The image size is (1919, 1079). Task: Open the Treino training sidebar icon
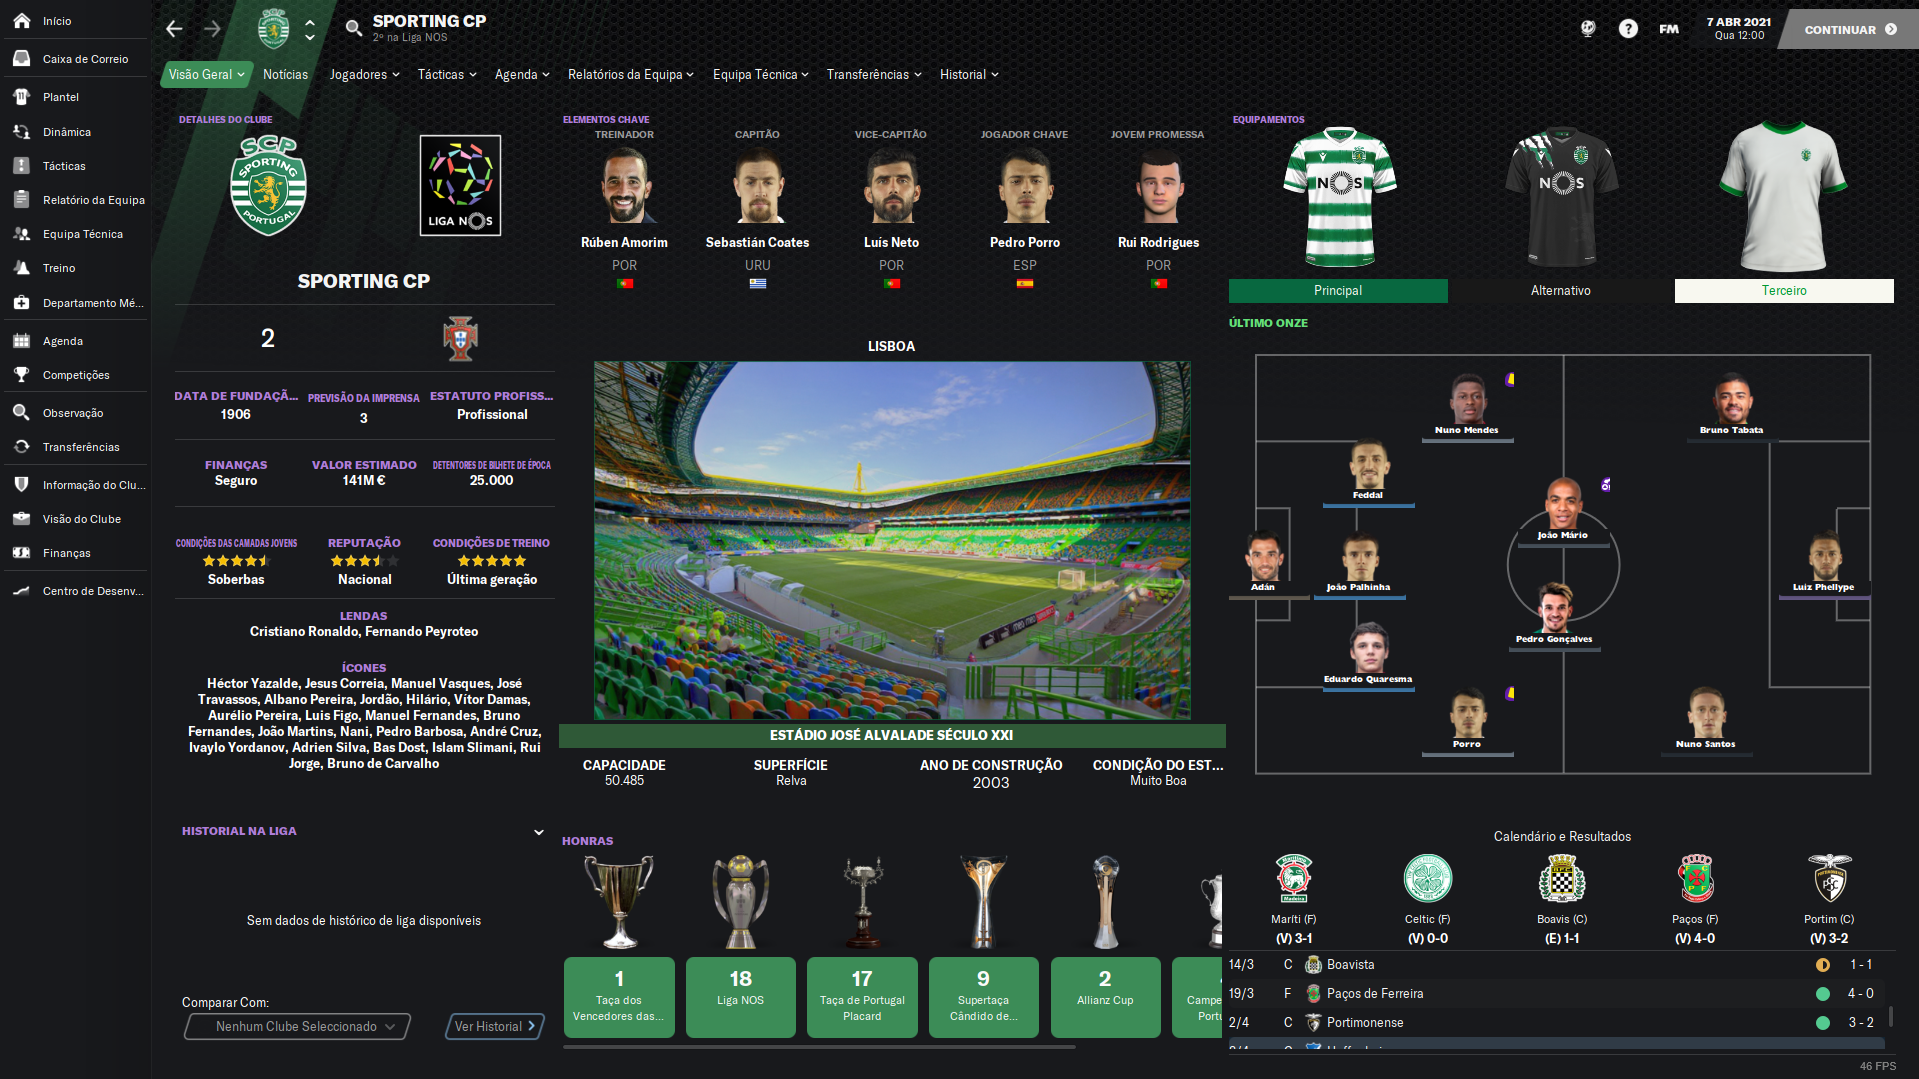tap(22, 268)
